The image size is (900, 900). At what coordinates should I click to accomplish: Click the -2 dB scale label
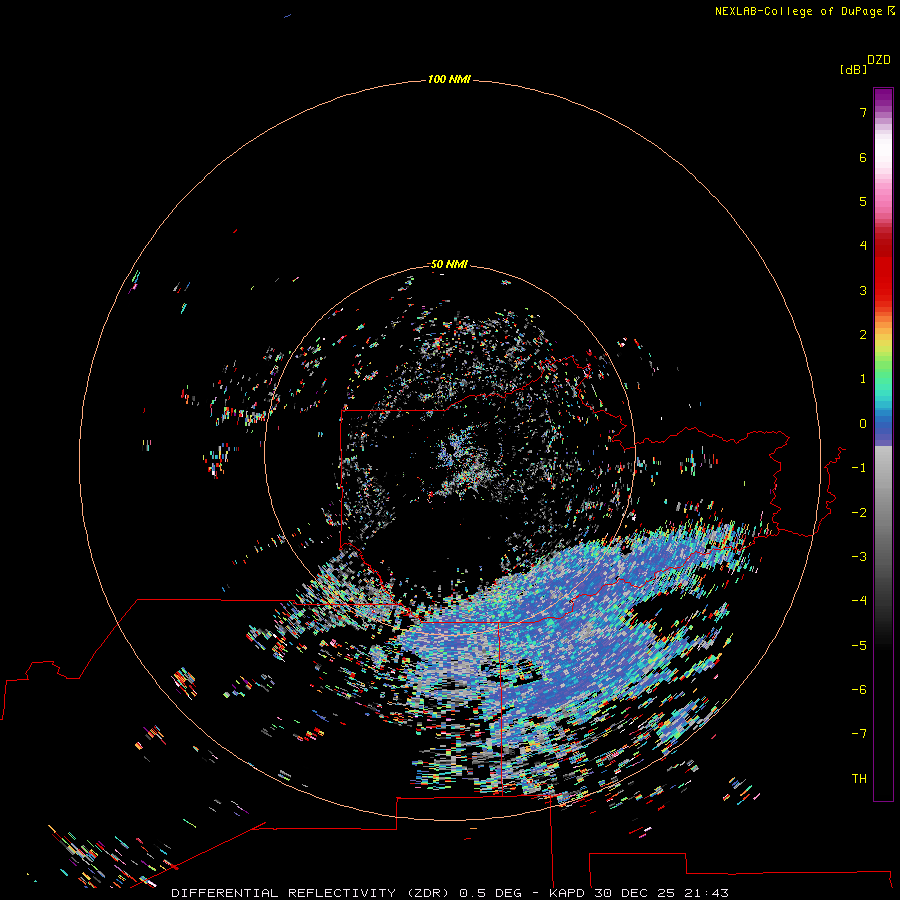[x=859, y=513]
